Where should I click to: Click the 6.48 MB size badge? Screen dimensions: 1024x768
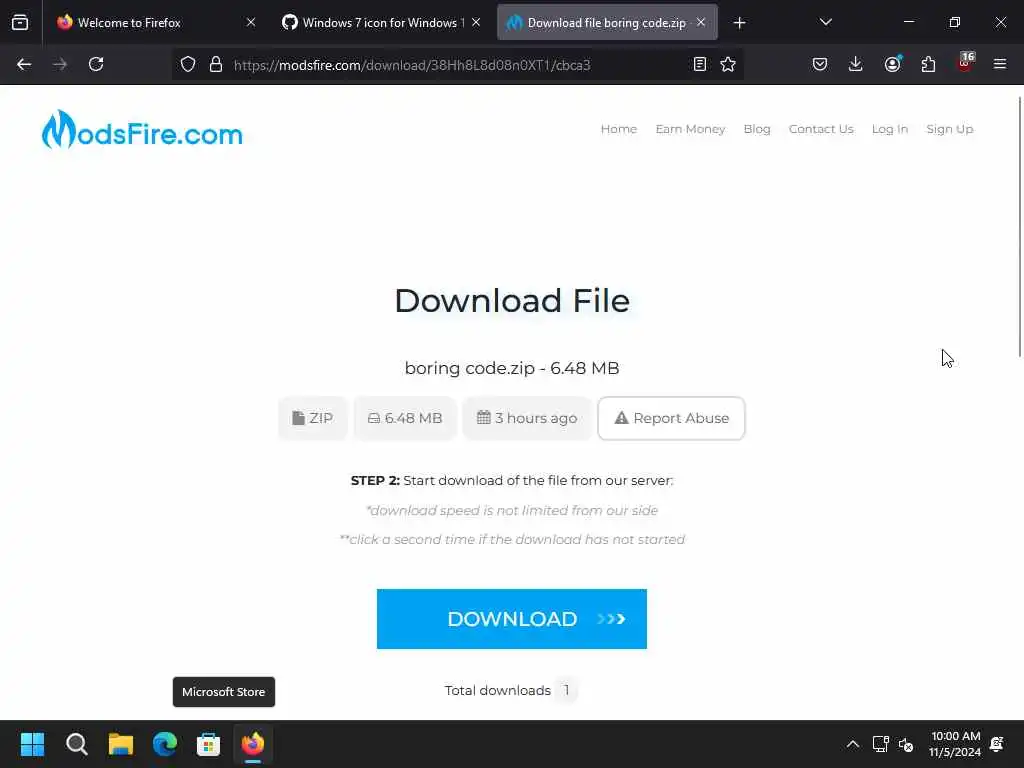click(405, 418)
